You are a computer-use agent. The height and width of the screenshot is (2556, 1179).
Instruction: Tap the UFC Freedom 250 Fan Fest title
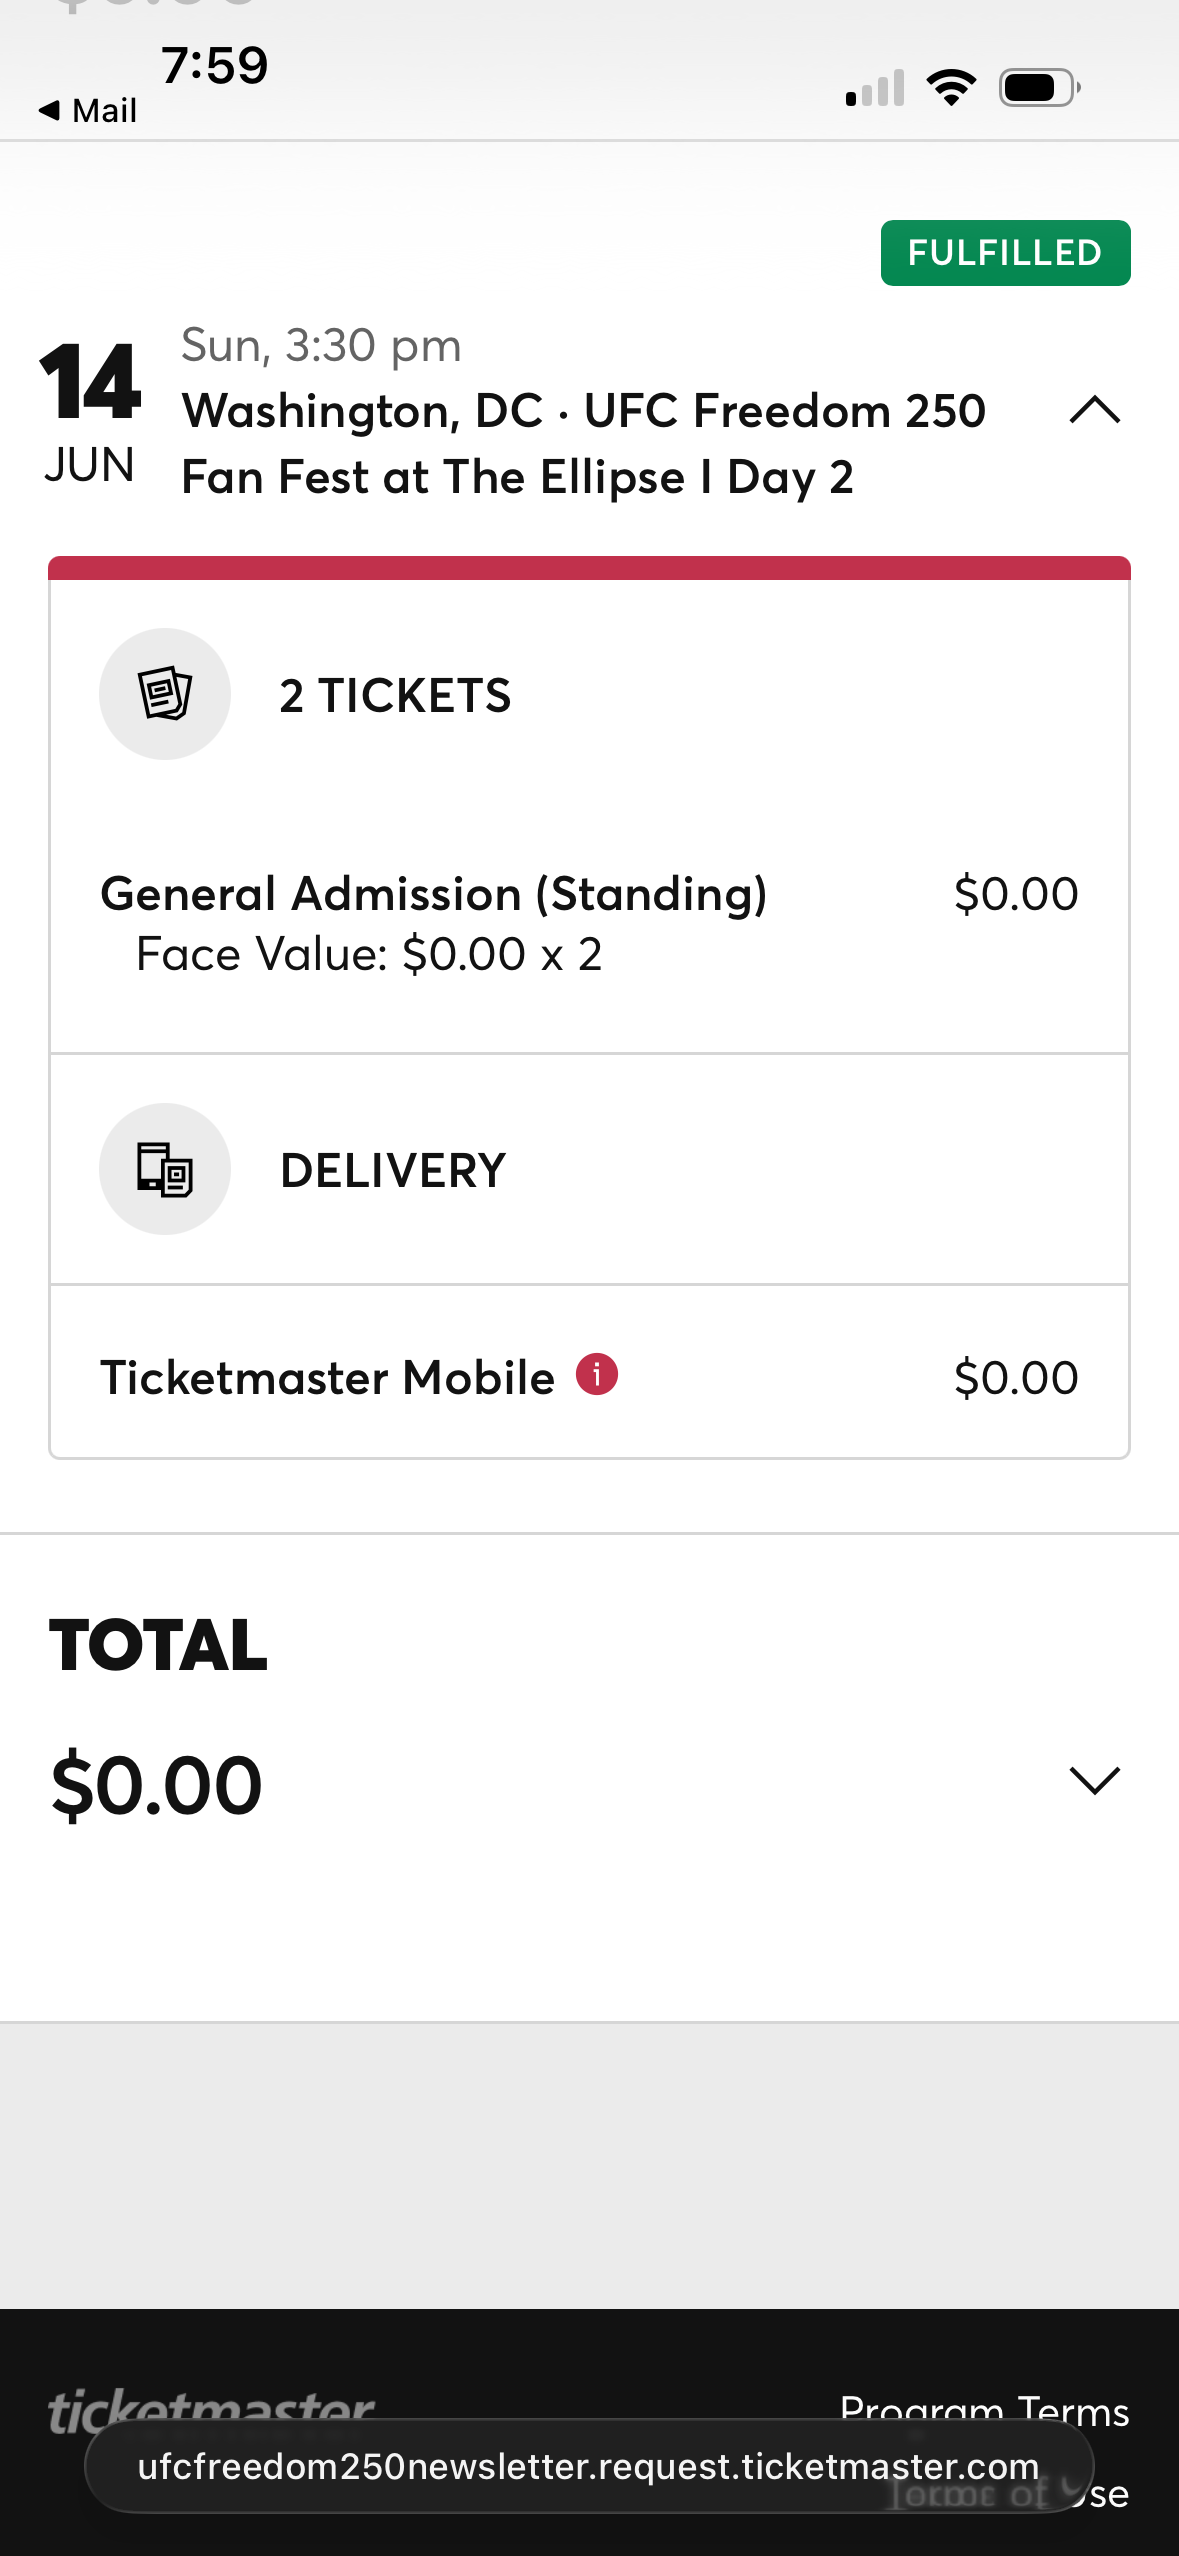tap(583, 443)
